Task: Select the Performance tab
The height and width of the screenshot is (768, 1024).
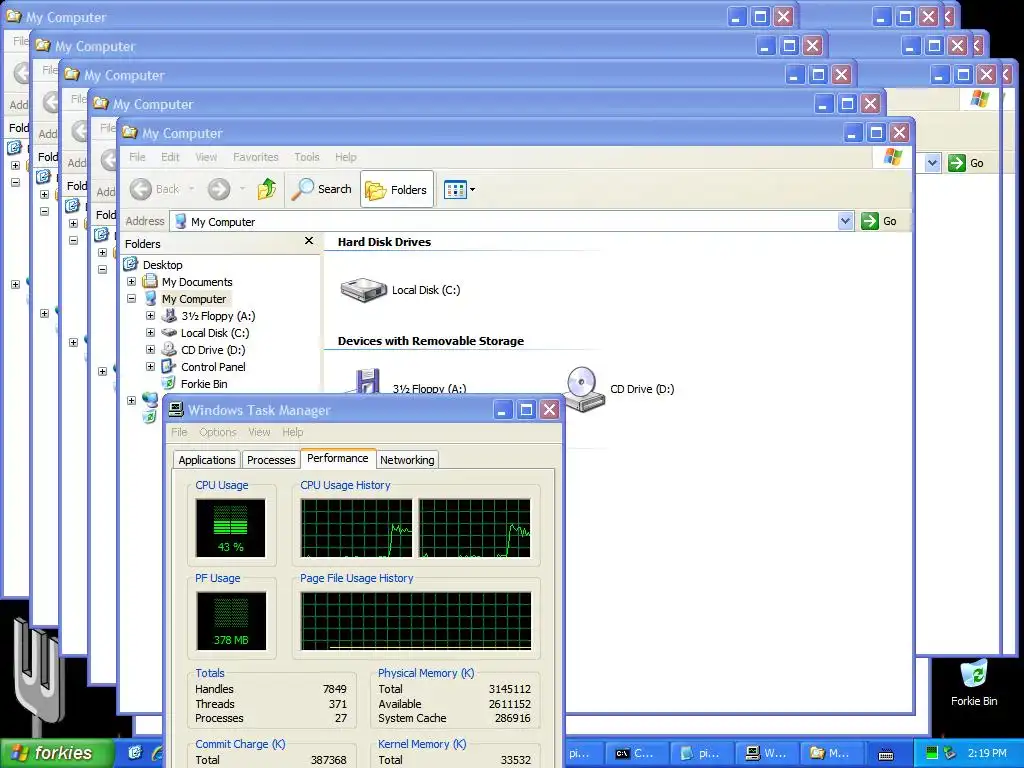Action: coord(338,458)
